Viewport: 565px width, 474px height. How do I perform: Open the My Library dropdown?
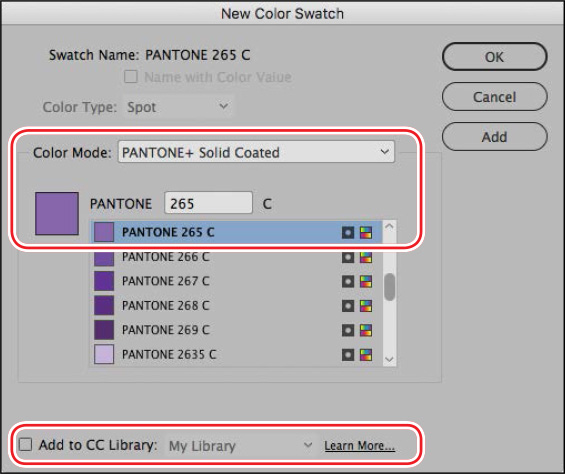[x=241, y=446]
